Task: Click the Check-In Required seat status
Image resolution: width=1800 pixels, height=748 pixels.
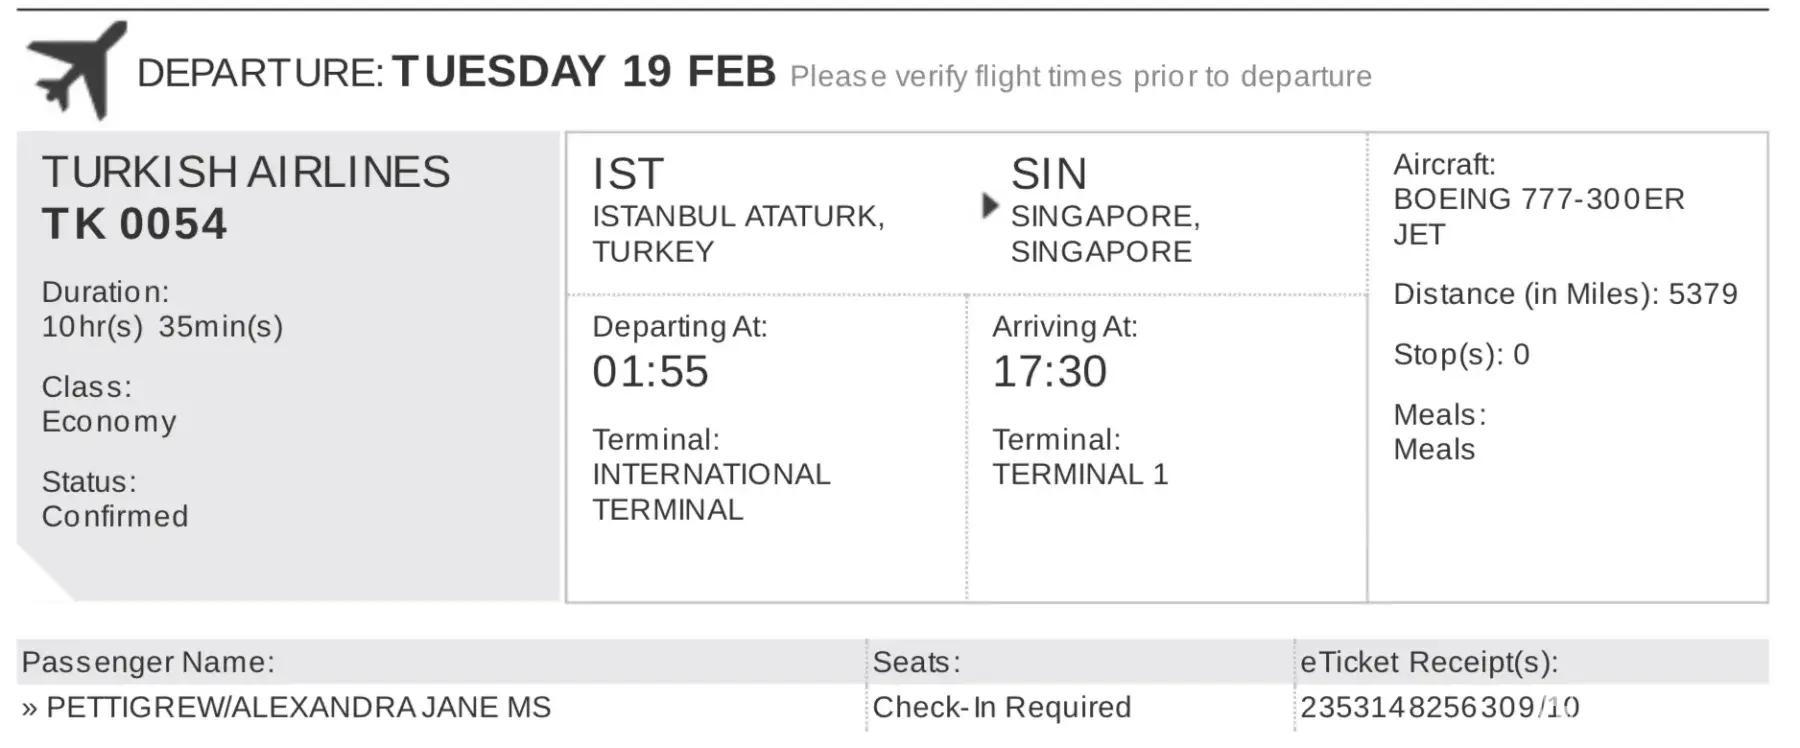Action: click(1001, 707)
